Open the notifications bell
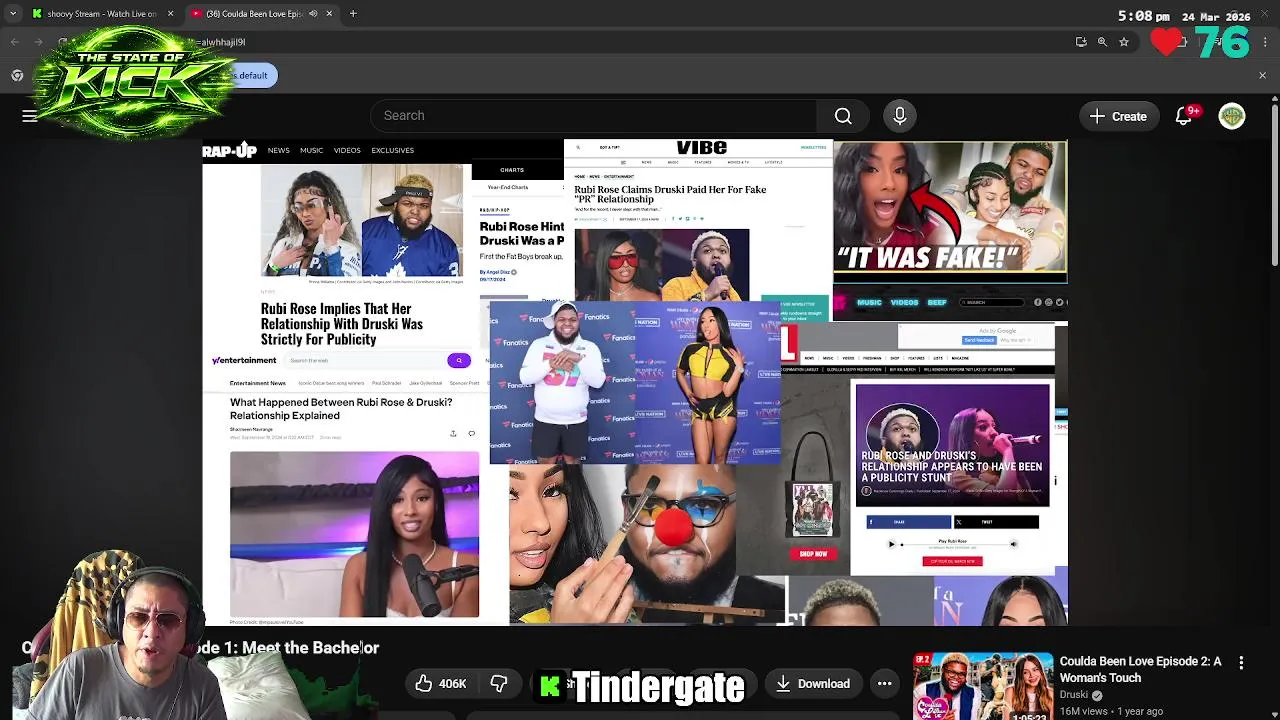The height and width of the screenshot is (720, 1280). point(1184,116)
